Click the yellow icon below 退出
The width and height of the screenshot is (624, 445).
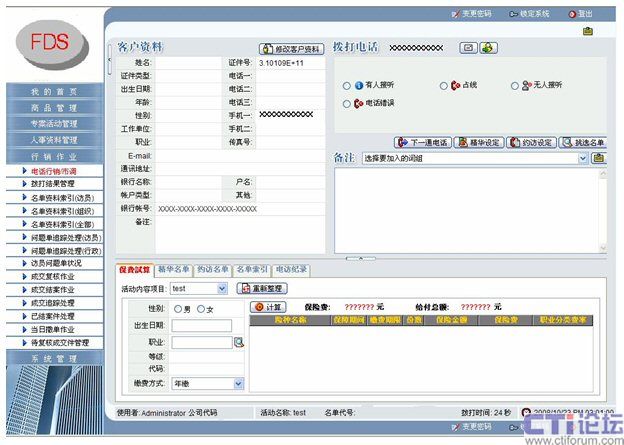tap(588, 31)
